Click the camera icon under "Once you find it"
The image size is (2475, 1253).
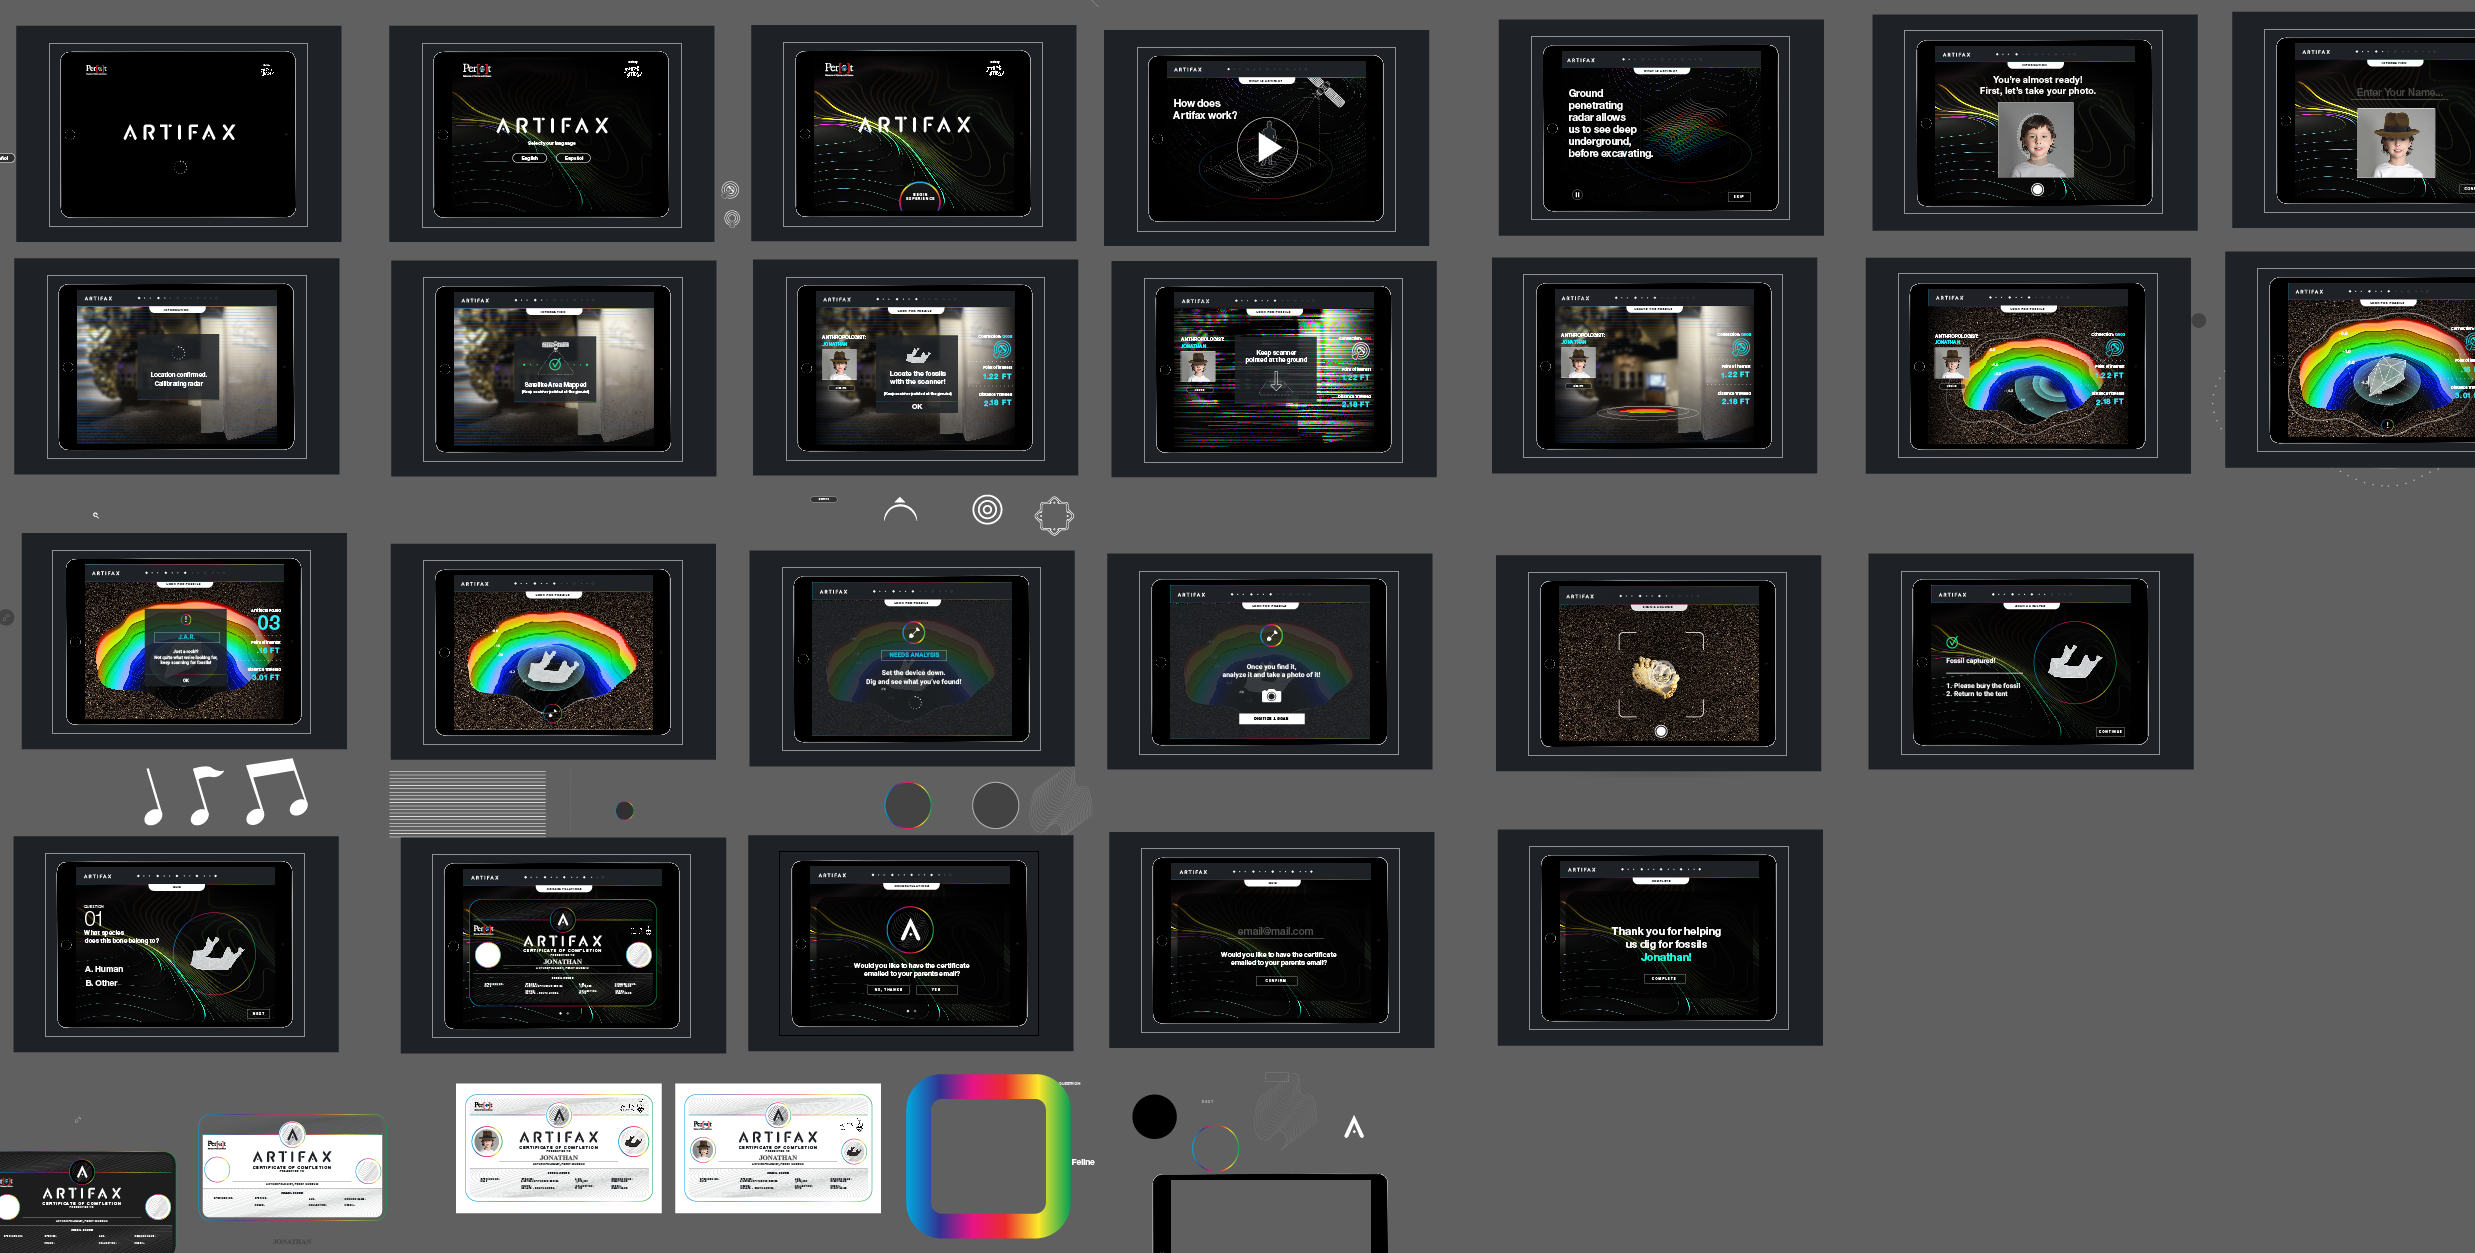point(1271,696)
